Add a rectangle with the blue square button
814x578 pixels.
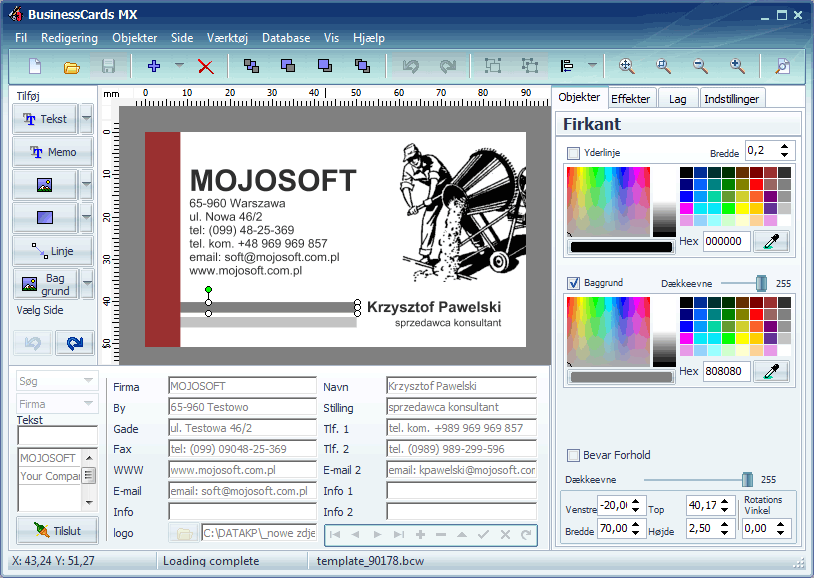tap(45, 218)
